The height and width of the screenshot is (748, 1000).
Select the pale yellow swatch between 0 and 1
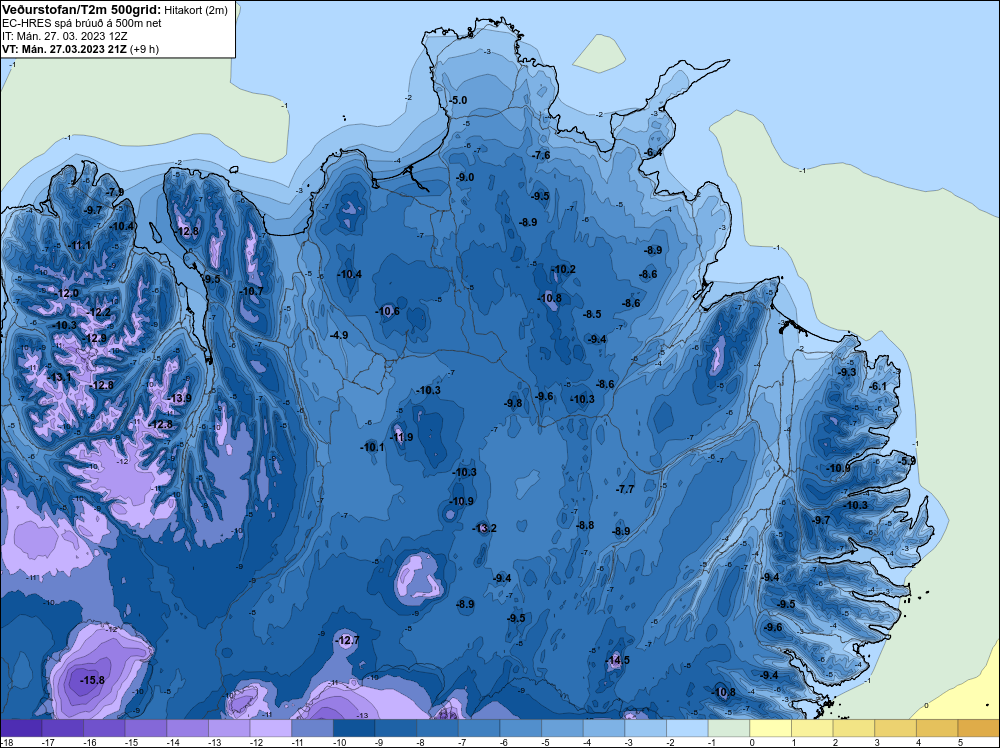770,728
